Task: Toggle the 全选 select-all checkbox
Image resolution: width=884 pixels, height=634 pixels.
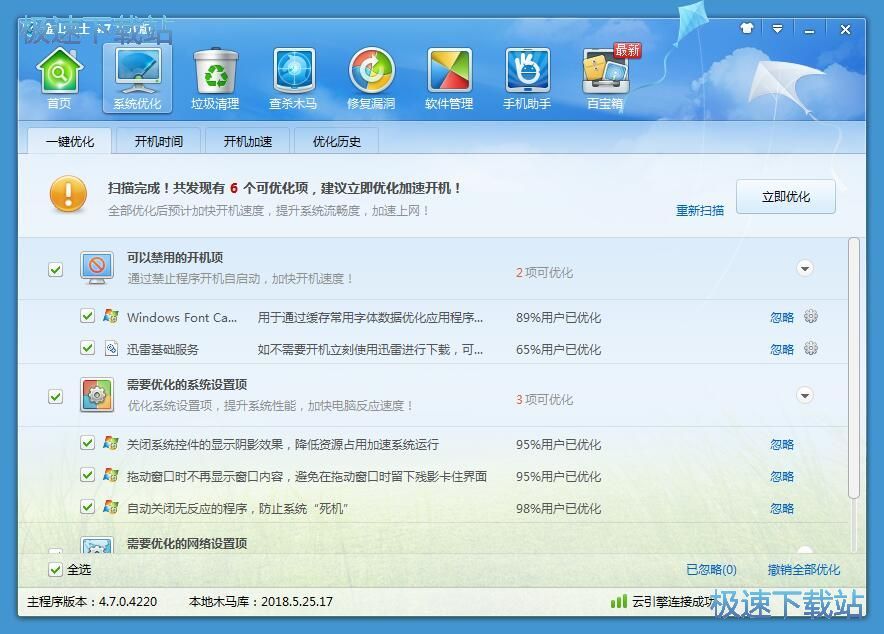Action: 55,570
